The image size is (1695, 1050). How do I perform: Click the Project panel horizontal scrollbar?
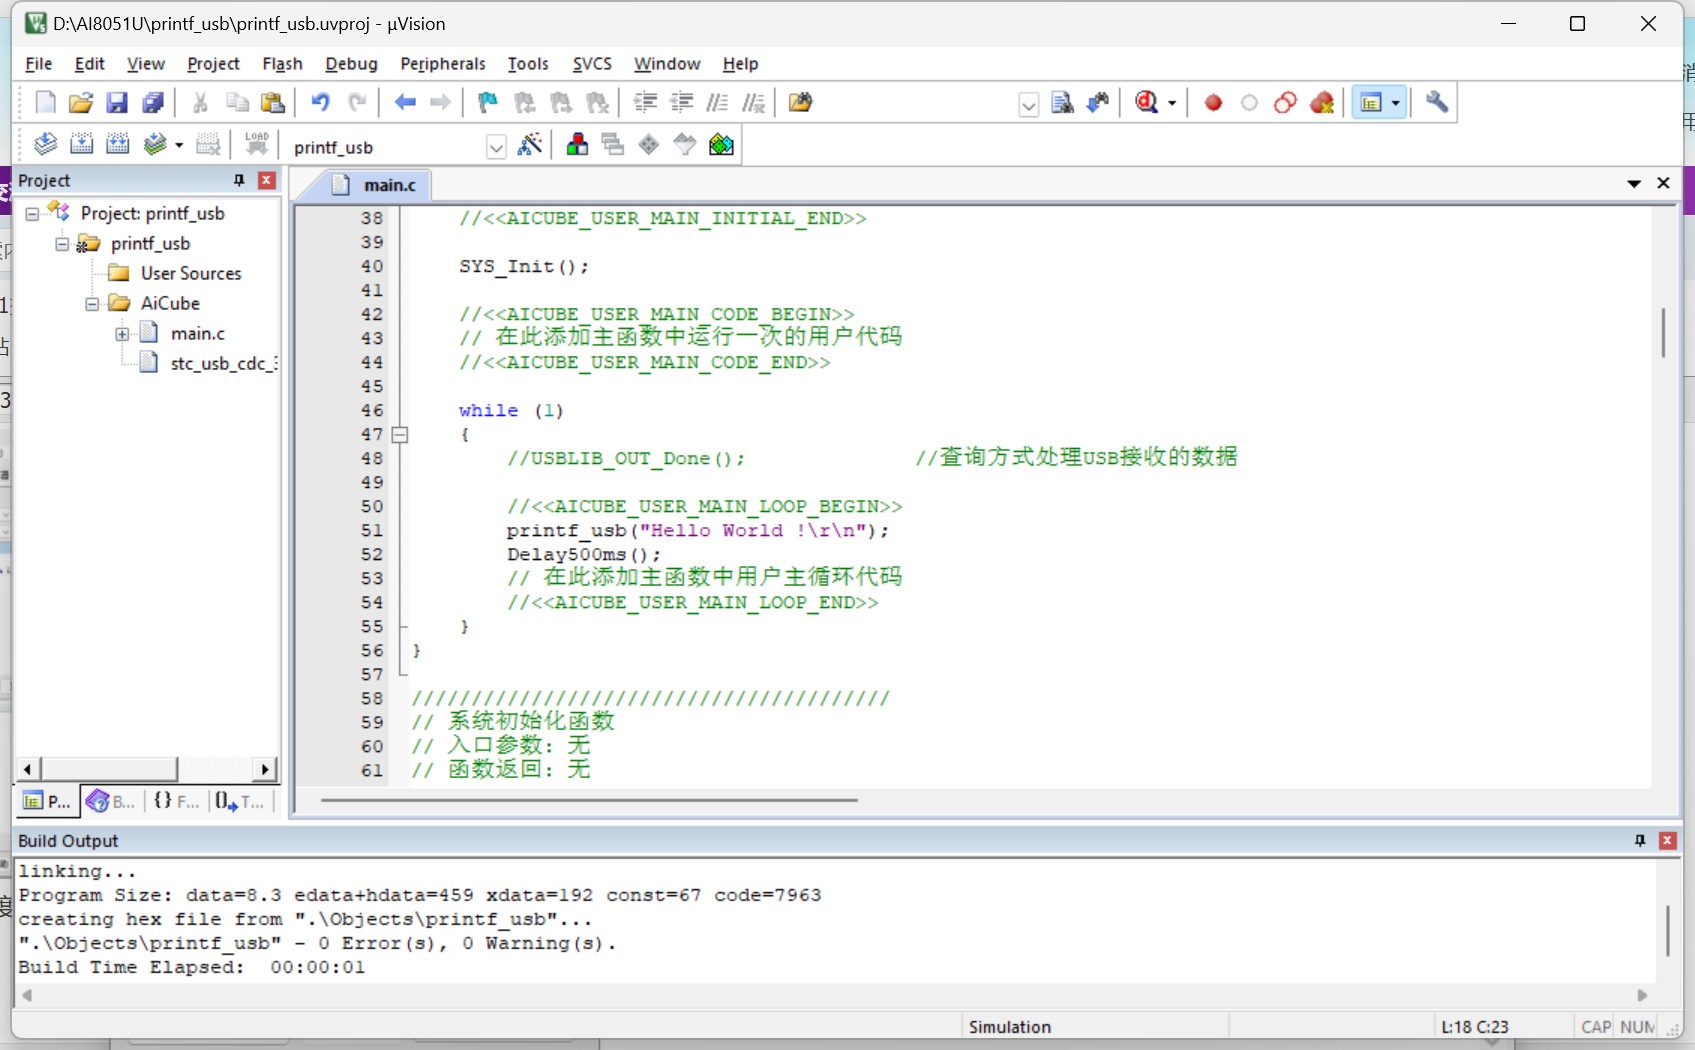coord(110,769)
